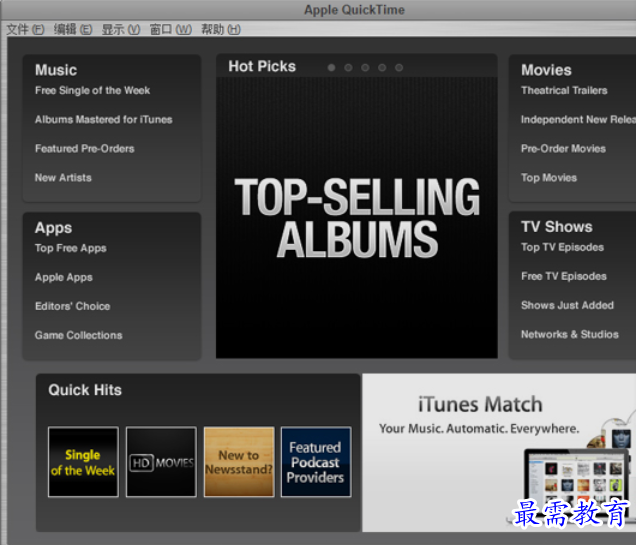
Task: Open the 窗口 (W) menu
Action: (171, 30)
